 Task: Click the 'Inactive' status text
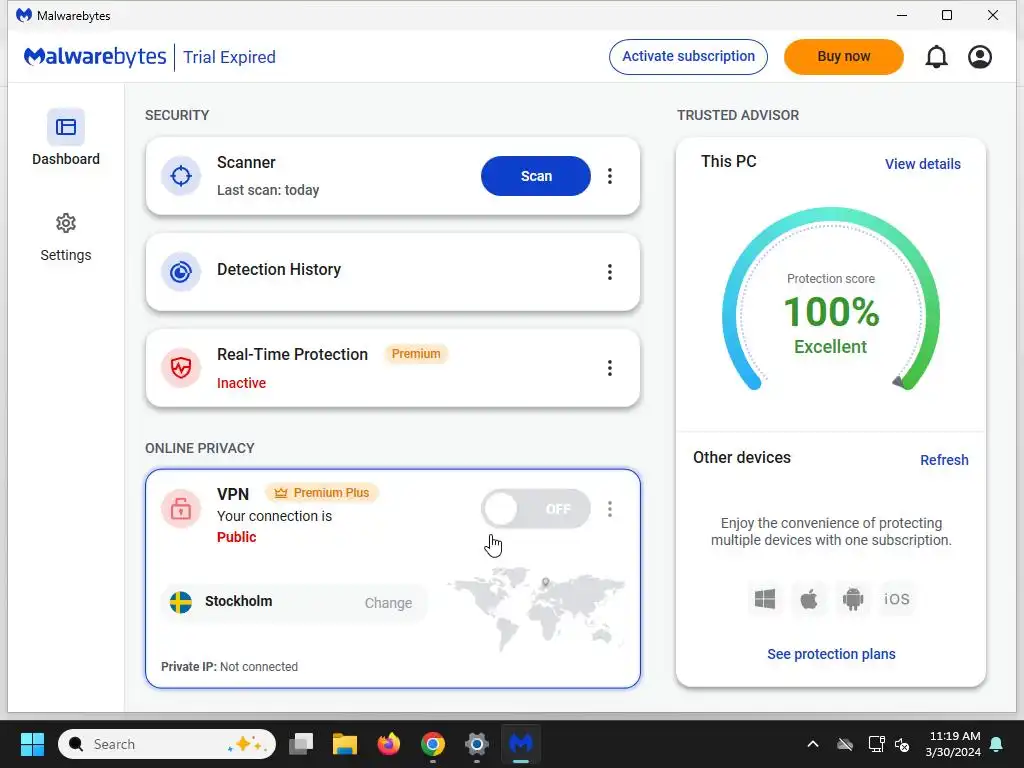coord(241,383)
